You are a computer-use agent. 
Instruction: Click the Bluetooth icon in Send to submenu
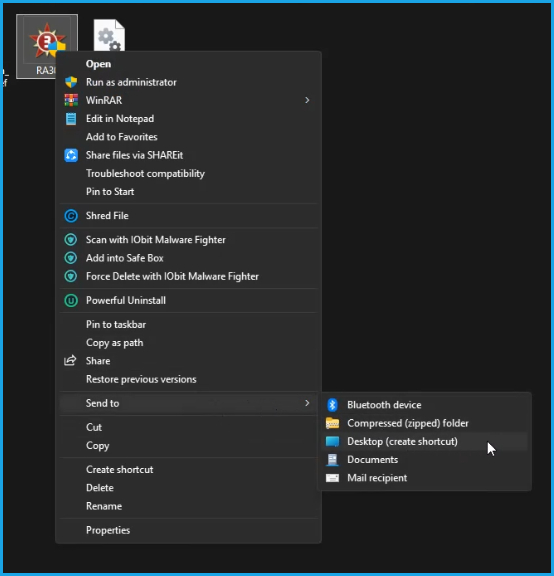(x=332, y=405)
